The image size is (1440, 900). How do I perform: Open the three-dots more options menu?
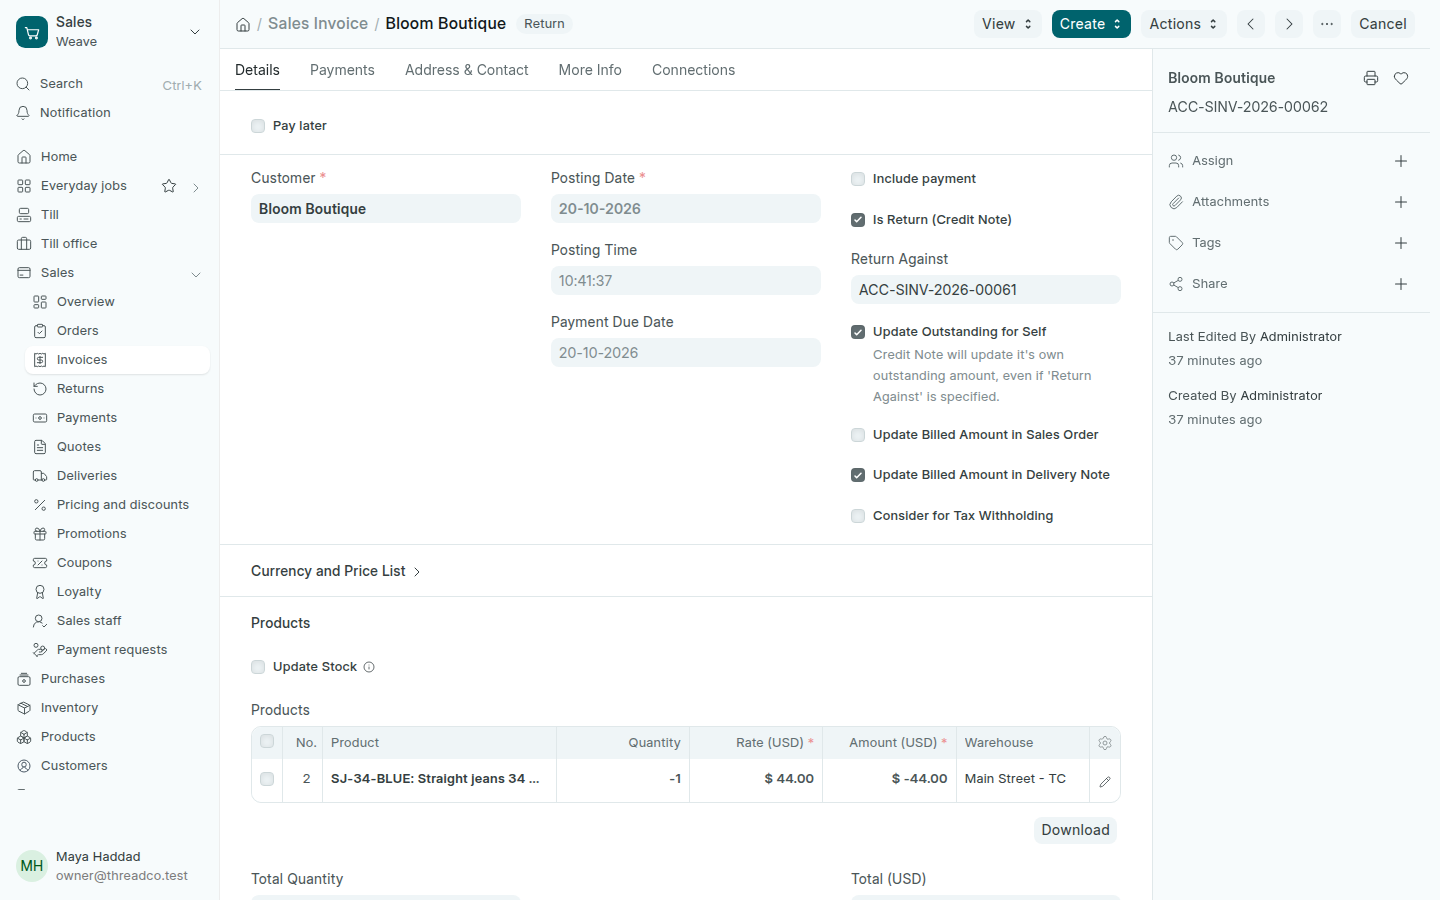point(1327,24)
